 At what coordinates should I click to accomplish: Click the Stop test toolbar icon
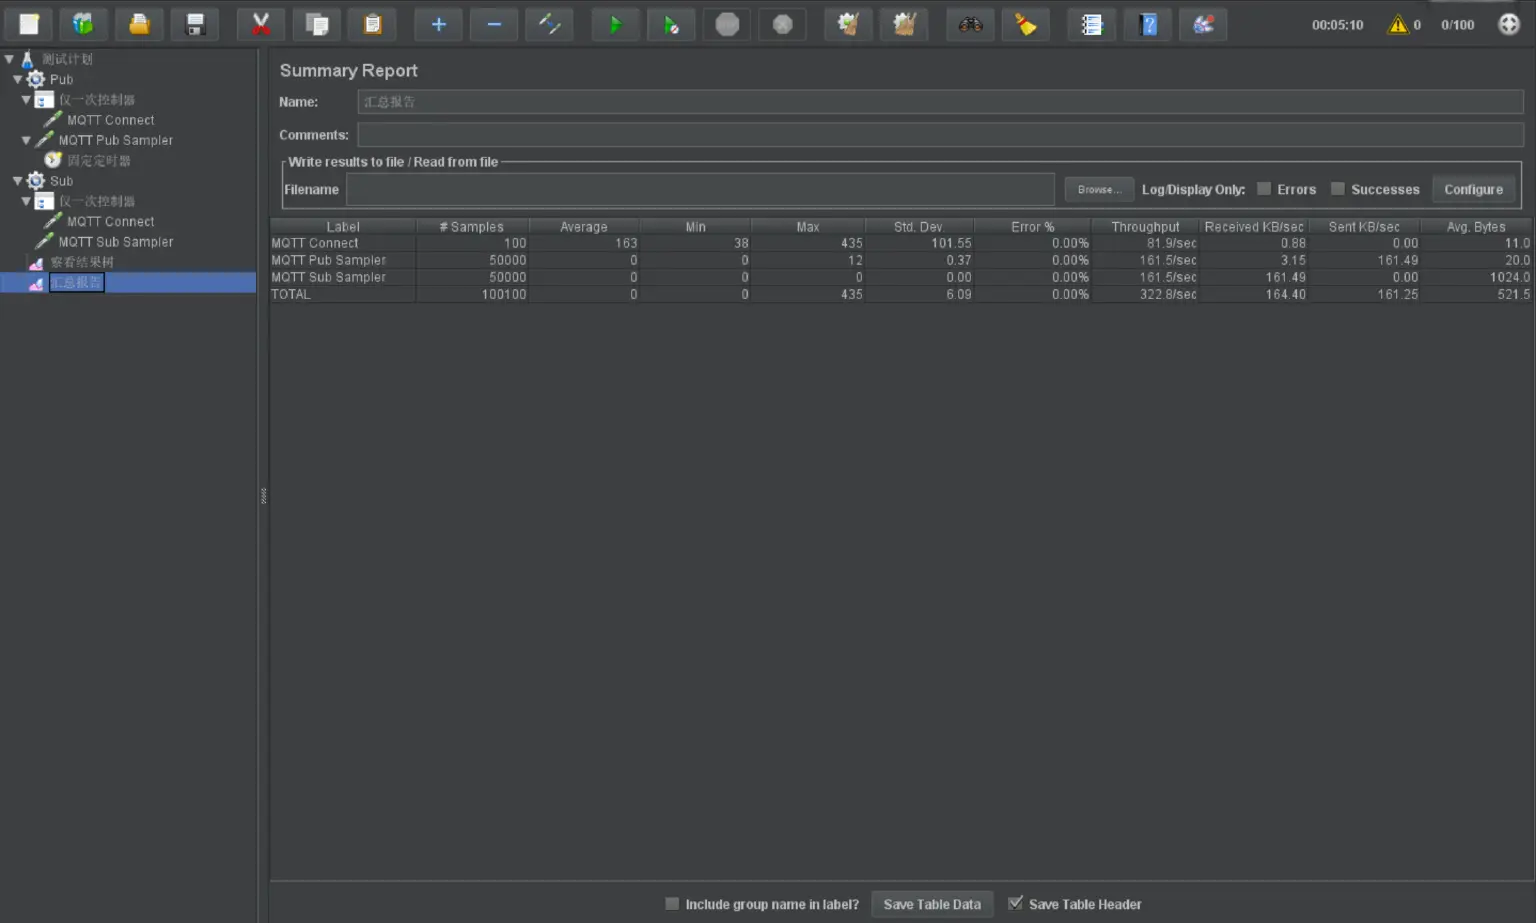tap(727, 25)
